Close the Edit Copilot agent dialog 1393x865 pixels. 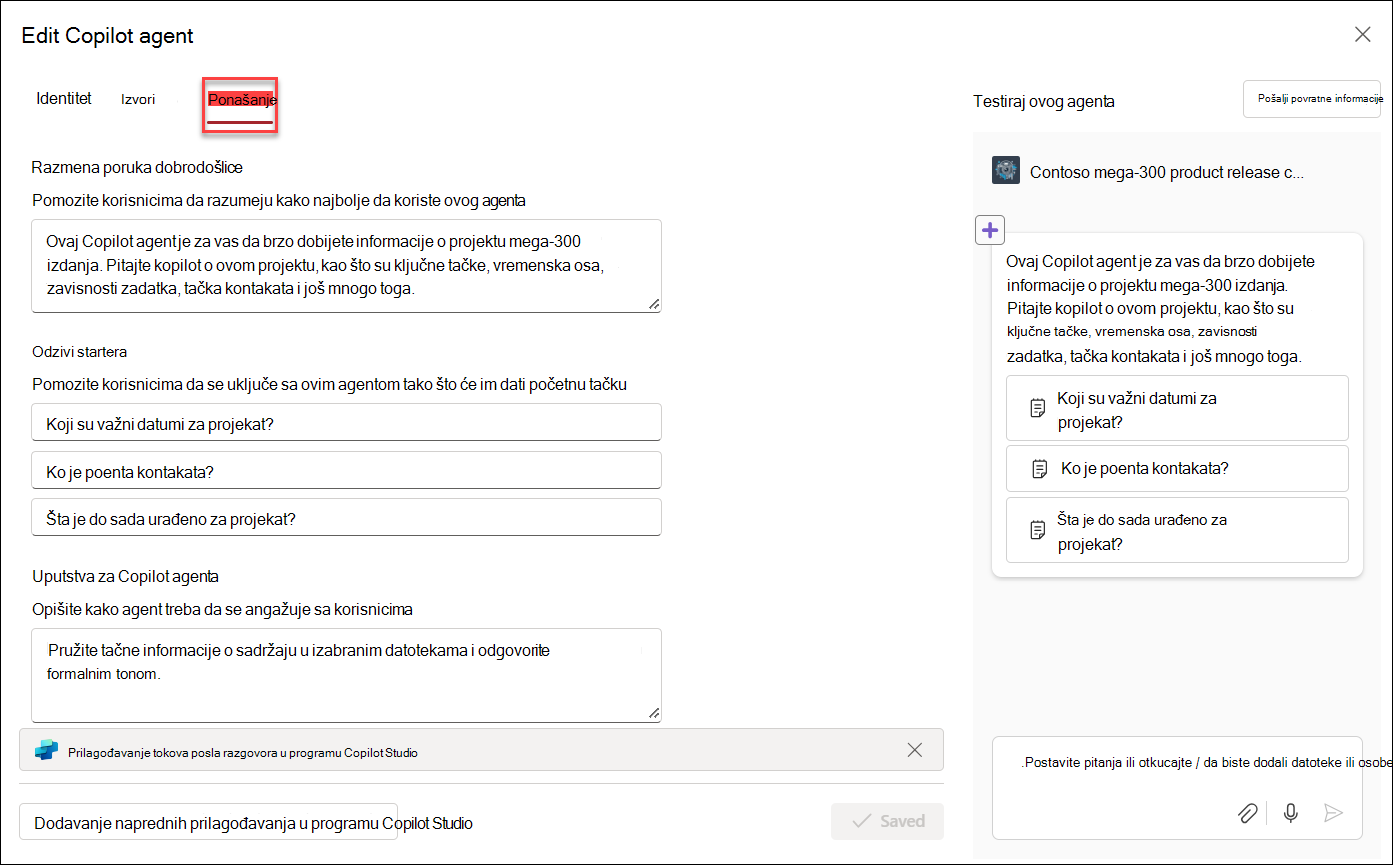tap(1362, 35)
